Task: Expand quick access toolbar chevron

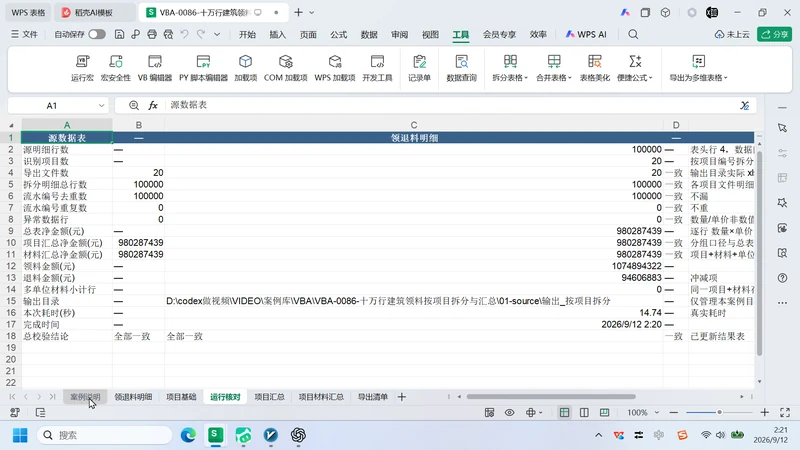Action: coord(217,34)
